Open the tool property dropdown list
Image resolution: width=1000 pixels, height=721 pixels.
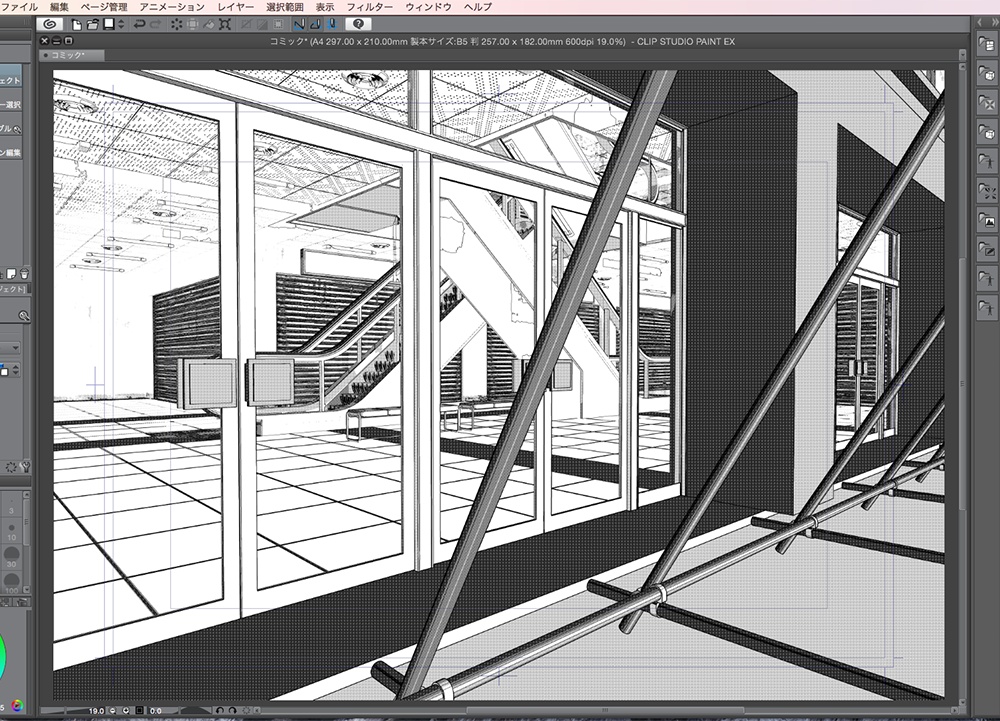(x=10, y=347)
